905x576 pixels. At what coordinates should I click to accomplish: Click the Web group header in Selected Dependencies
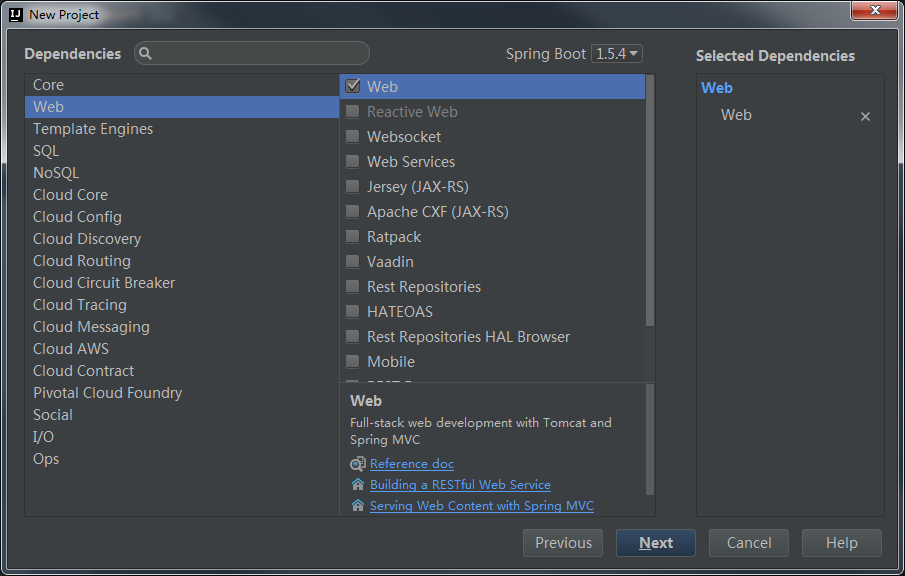(x=717, y=88)
